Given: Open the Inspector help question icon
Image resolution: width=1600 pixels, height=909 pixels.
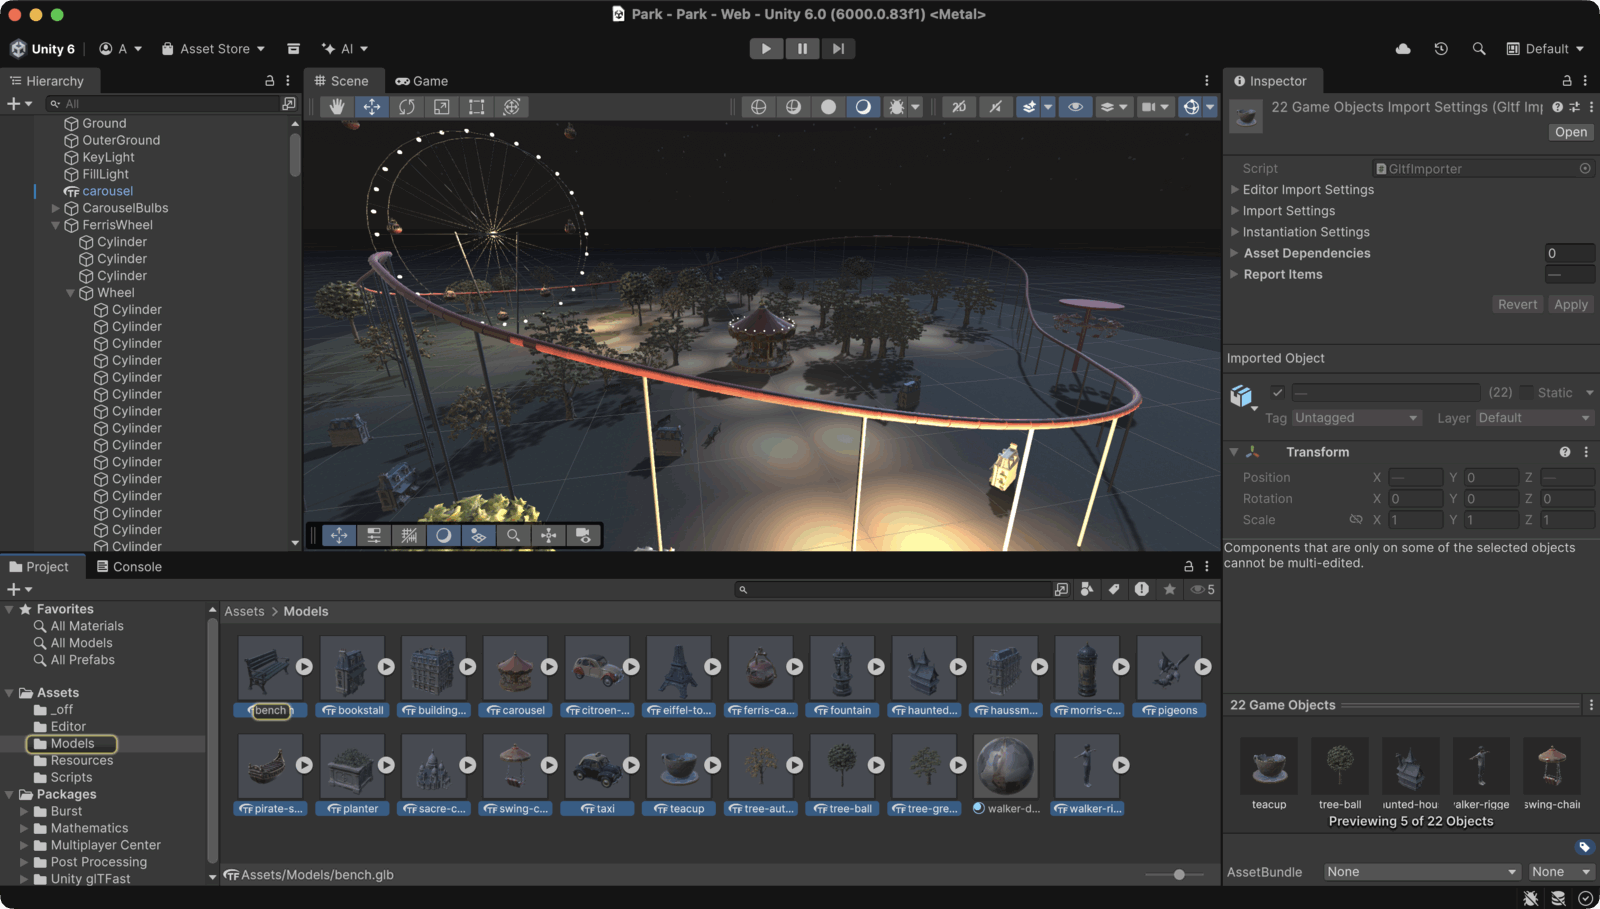Looking at the screenshot, I should [1557, 107].
